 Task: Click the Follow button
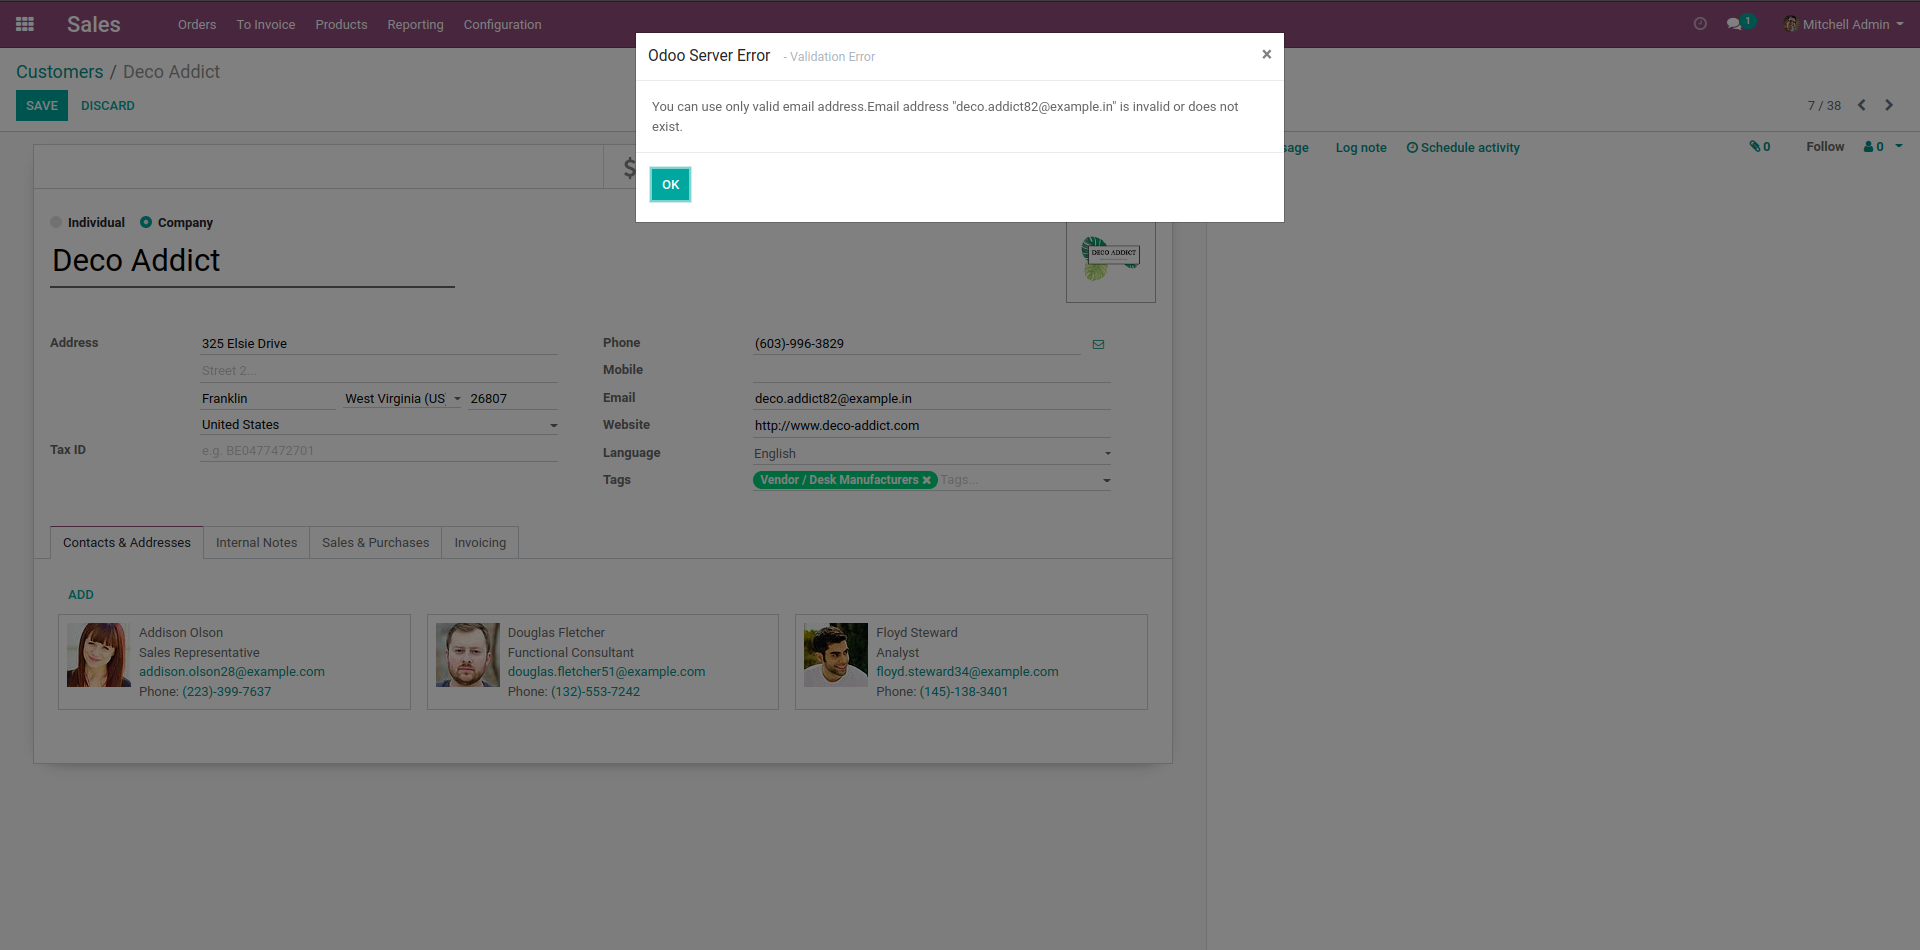pos(1825,146)
